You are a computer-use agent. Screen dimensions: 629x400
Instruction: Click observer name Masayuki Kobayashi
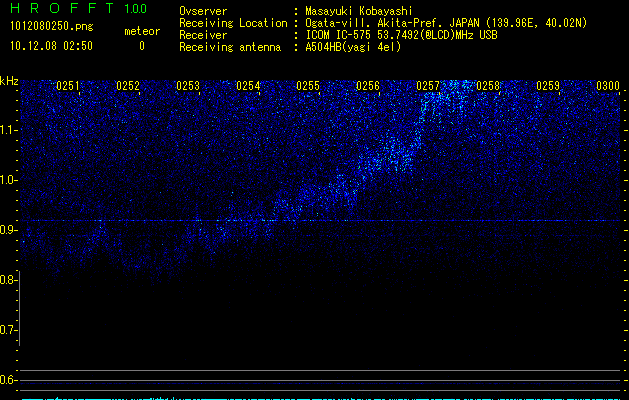pyautogui.click(x=359, y=11)
